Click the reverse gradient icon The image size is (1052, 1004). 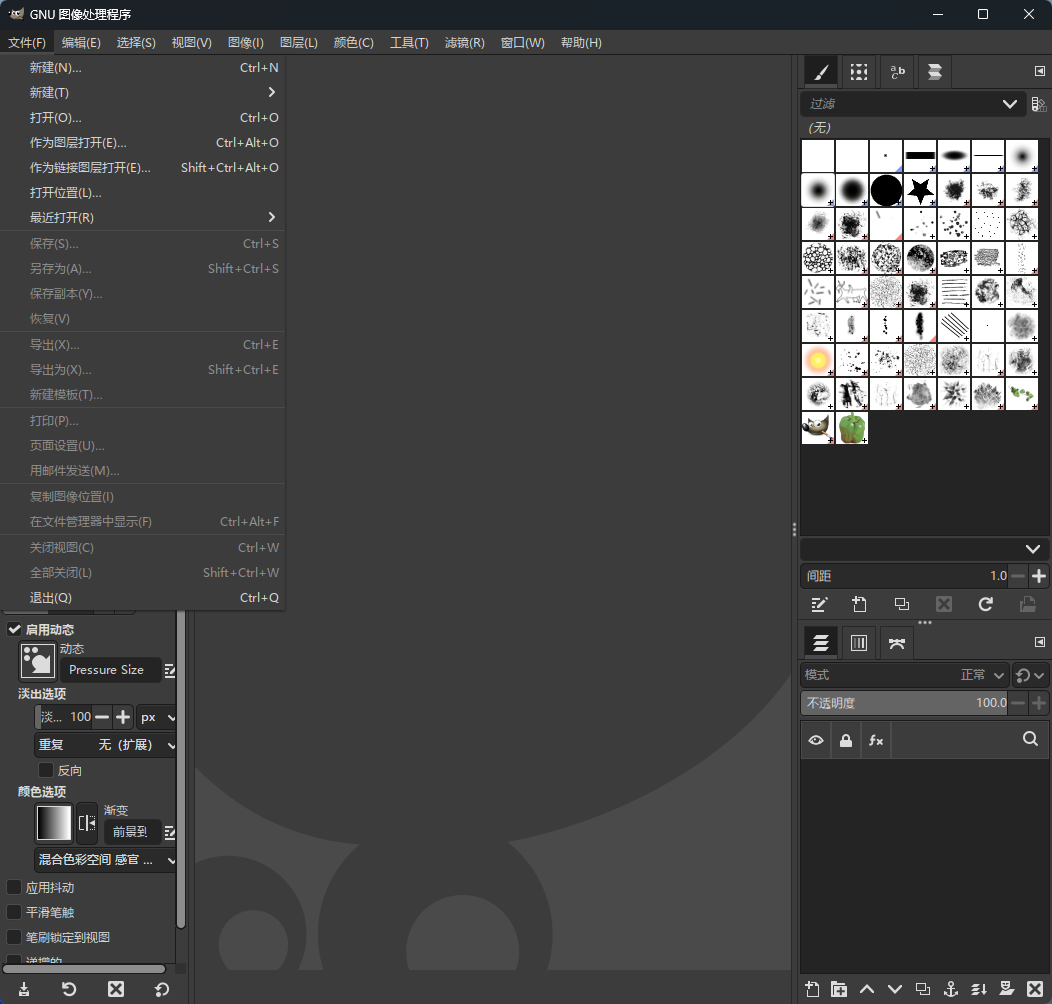point(87,823)
